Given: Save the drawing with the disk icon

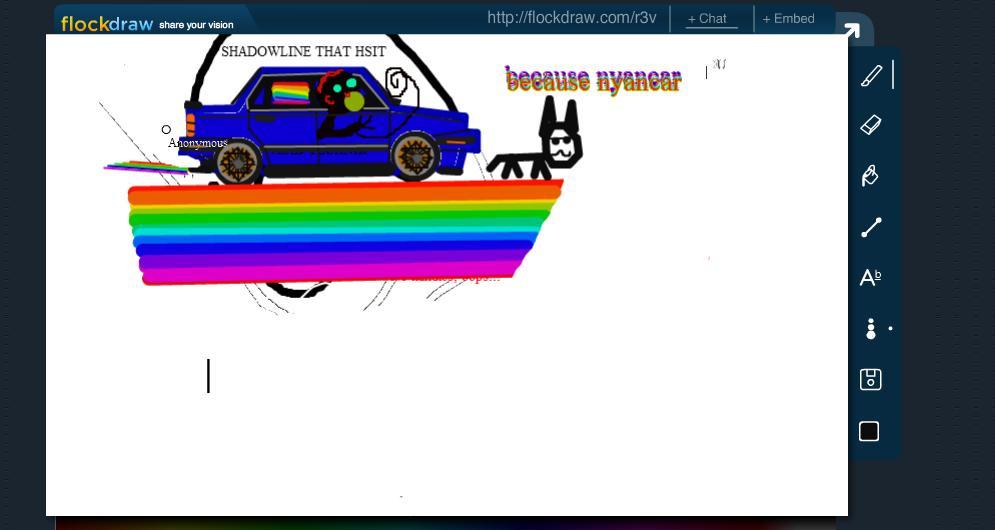Looking at the screenshot, I should tap(870, 379).
